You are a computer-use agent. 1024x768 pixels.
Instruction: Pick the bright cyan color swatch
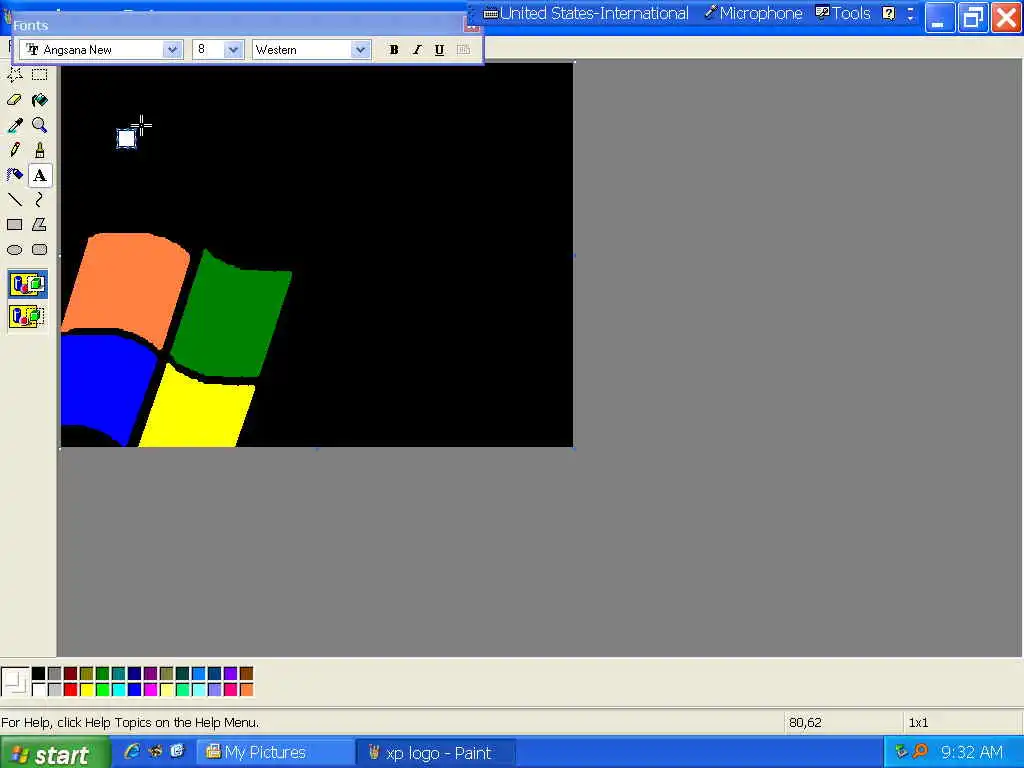(118, 690)
